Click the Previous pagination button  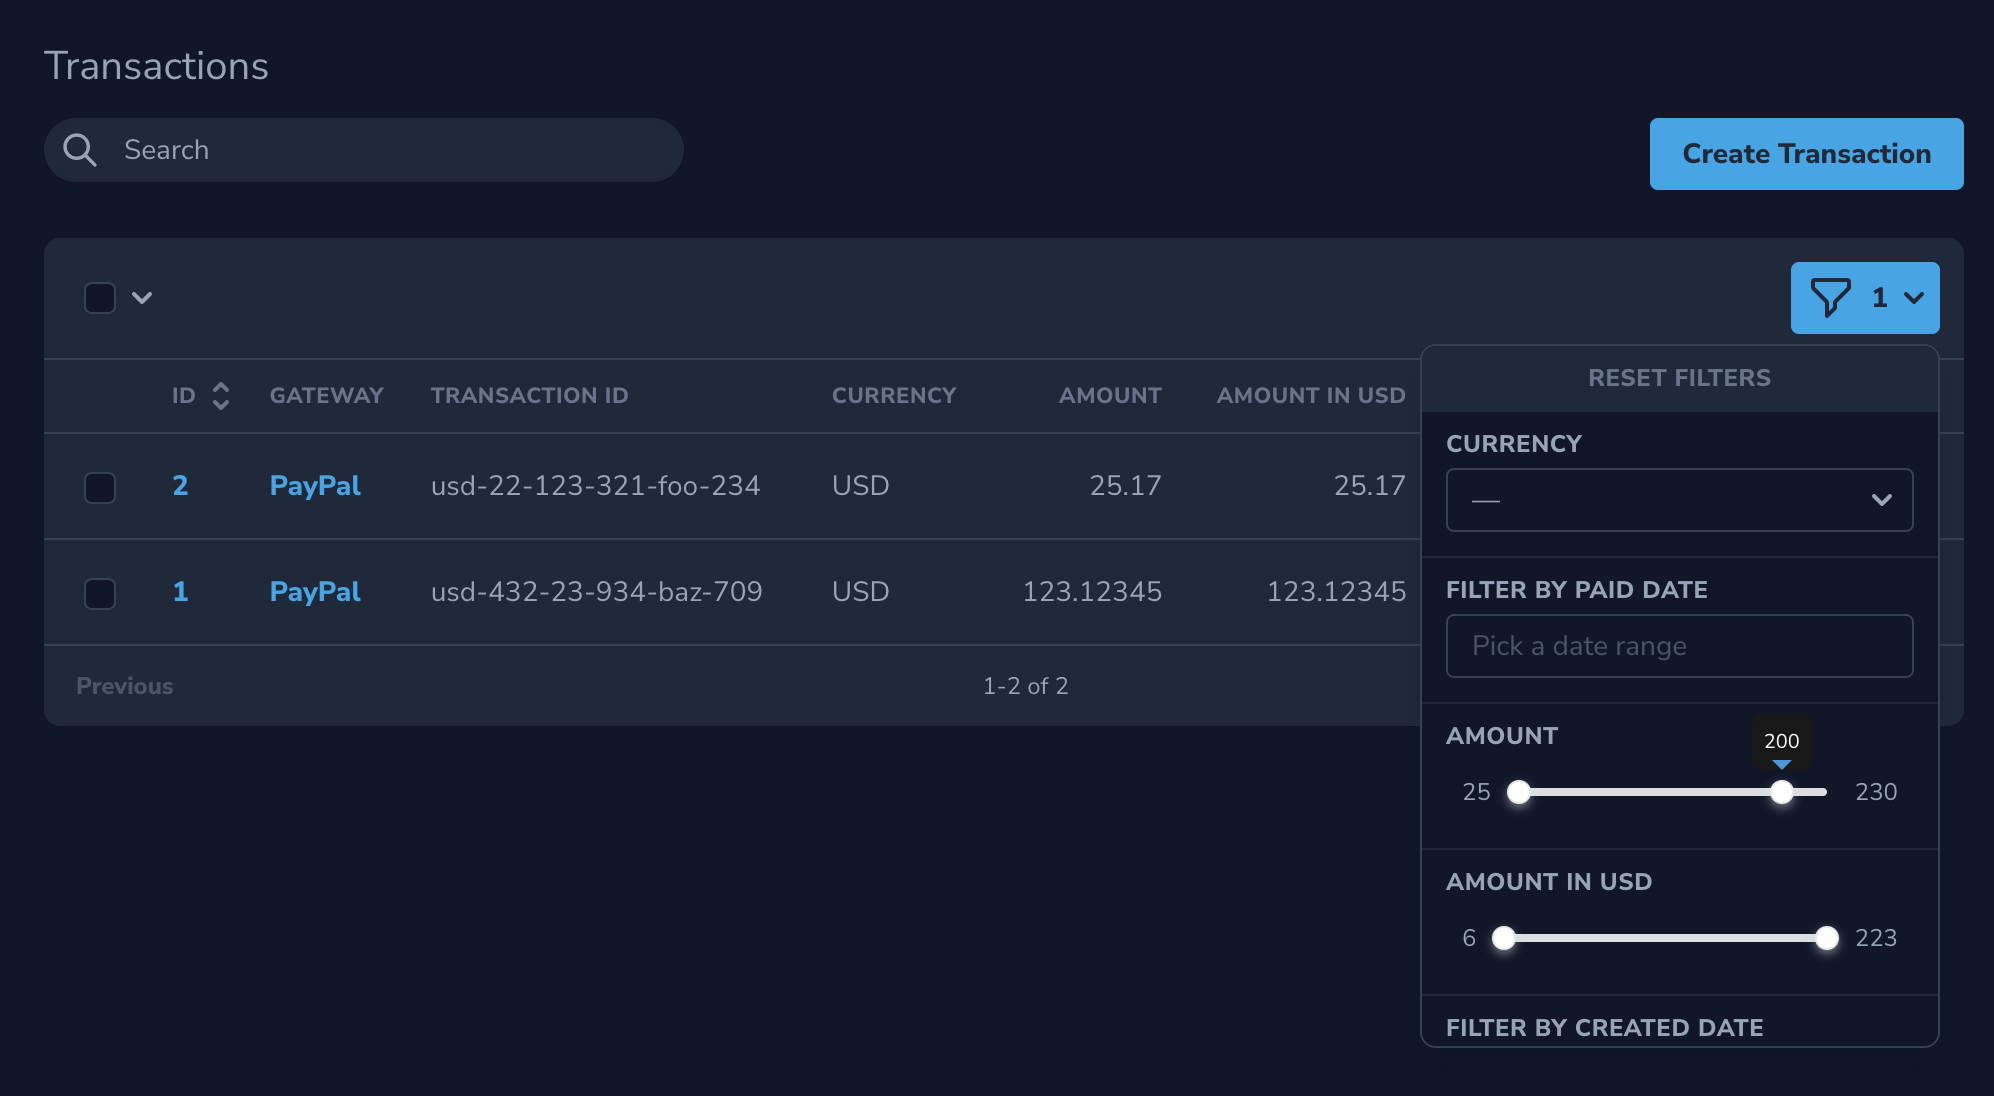[x=125, y=686]
